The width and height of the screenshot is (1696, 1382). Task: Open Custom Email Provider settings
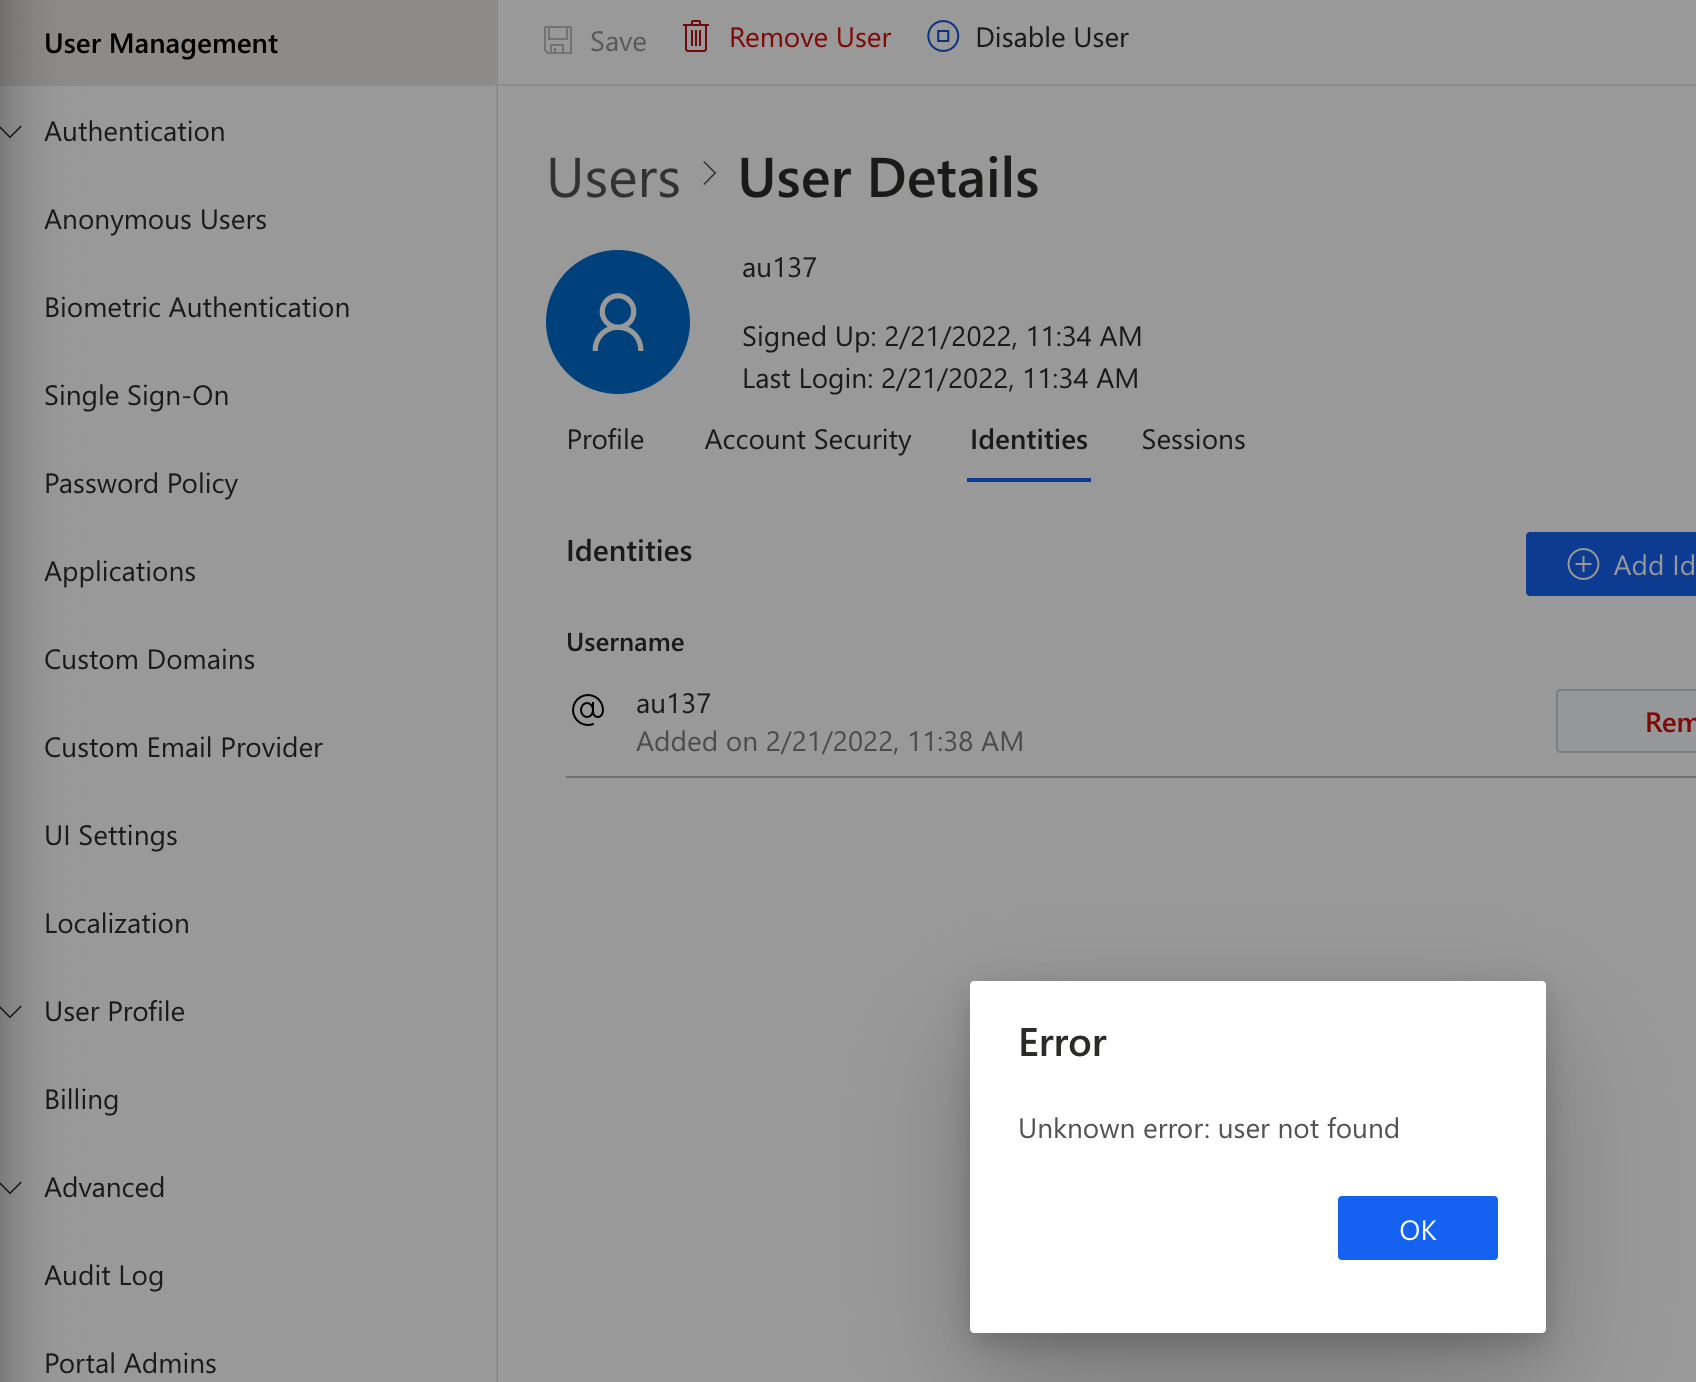[184, 747]
